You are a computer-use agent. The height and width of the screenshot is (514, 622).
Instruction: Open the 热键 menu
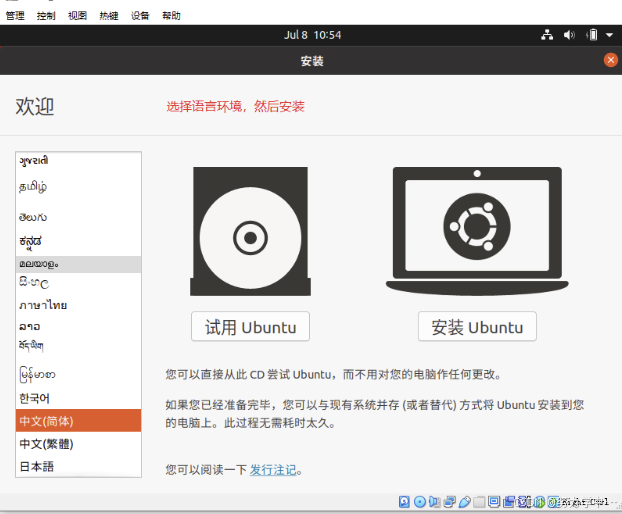click(109, 15)
